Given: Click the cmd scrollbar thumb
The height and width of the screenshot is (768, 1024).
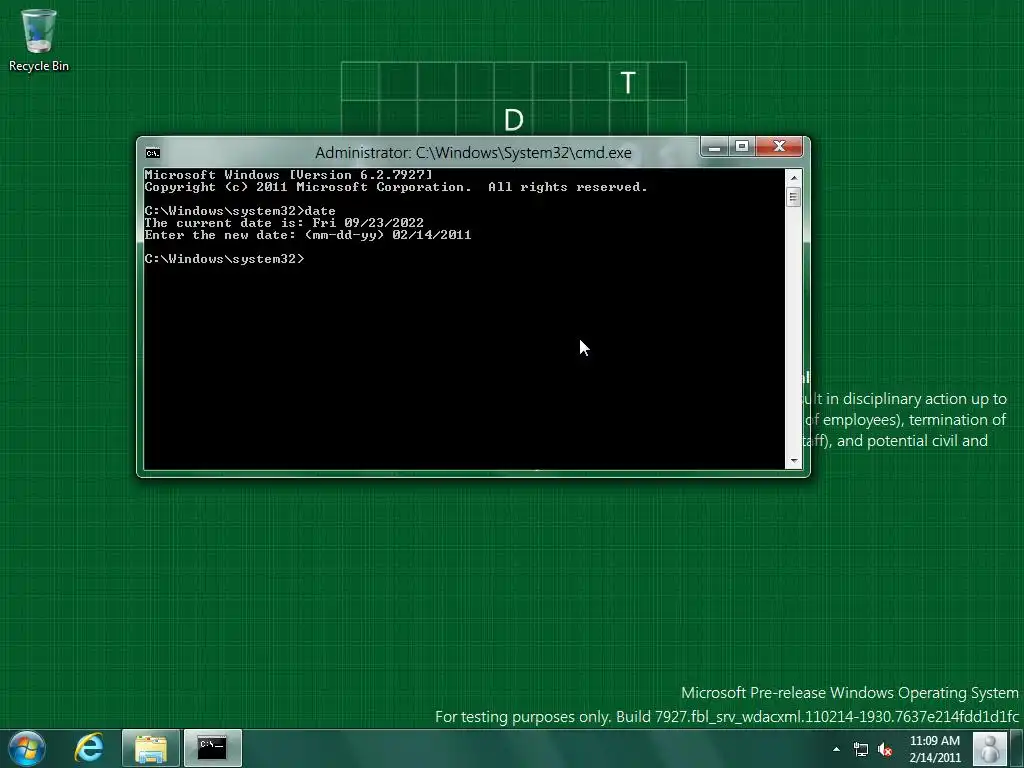Looking at the screenshot, I should [x=793, y=197].
